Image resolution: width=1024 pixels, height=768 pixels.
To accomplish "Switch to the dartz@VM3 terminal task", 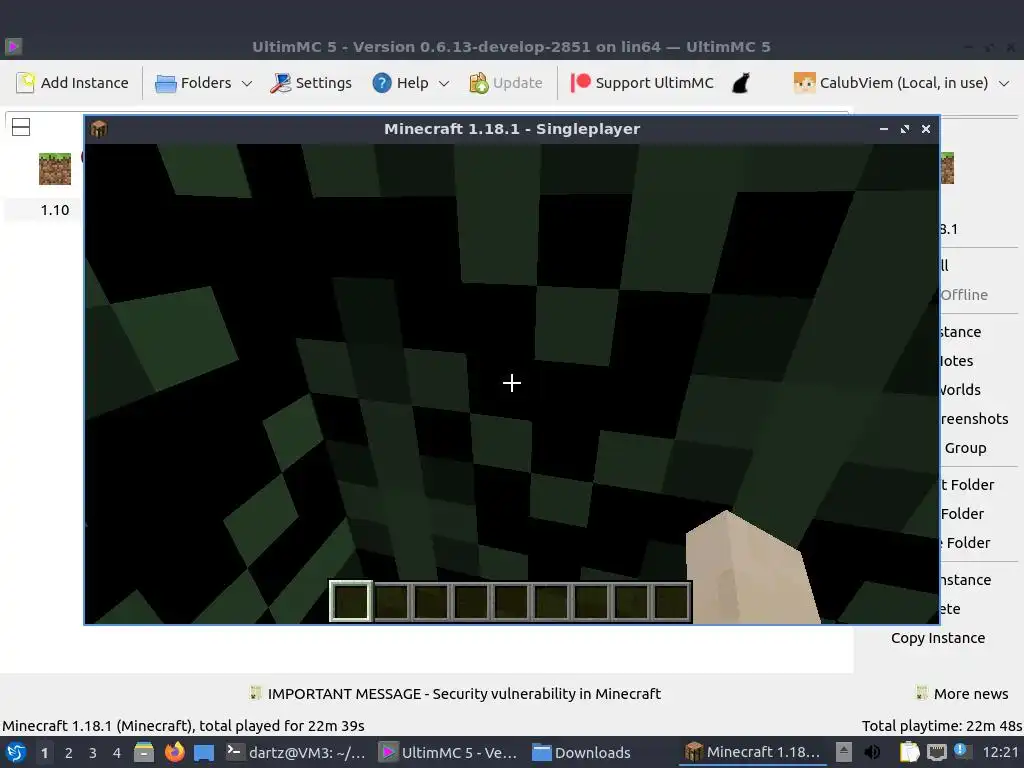I will (x=296, y=752).
